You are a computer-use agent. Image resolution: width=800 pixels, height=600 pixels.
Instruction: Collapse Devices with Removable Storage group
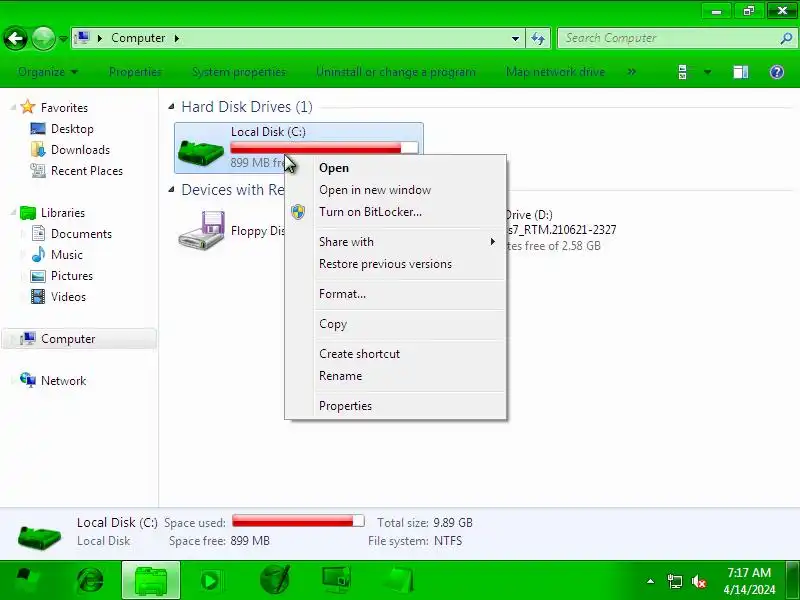point(171,190)
